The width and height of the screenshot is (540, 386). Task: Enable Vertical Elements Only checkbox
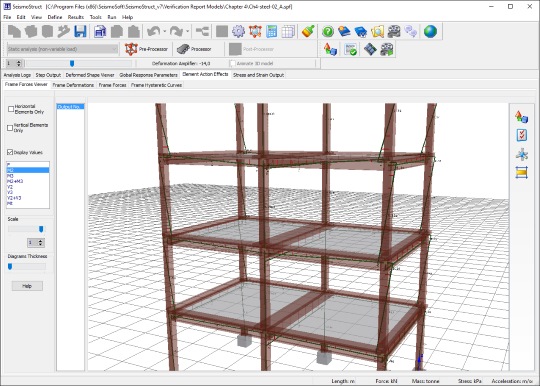tap(10, 128)
